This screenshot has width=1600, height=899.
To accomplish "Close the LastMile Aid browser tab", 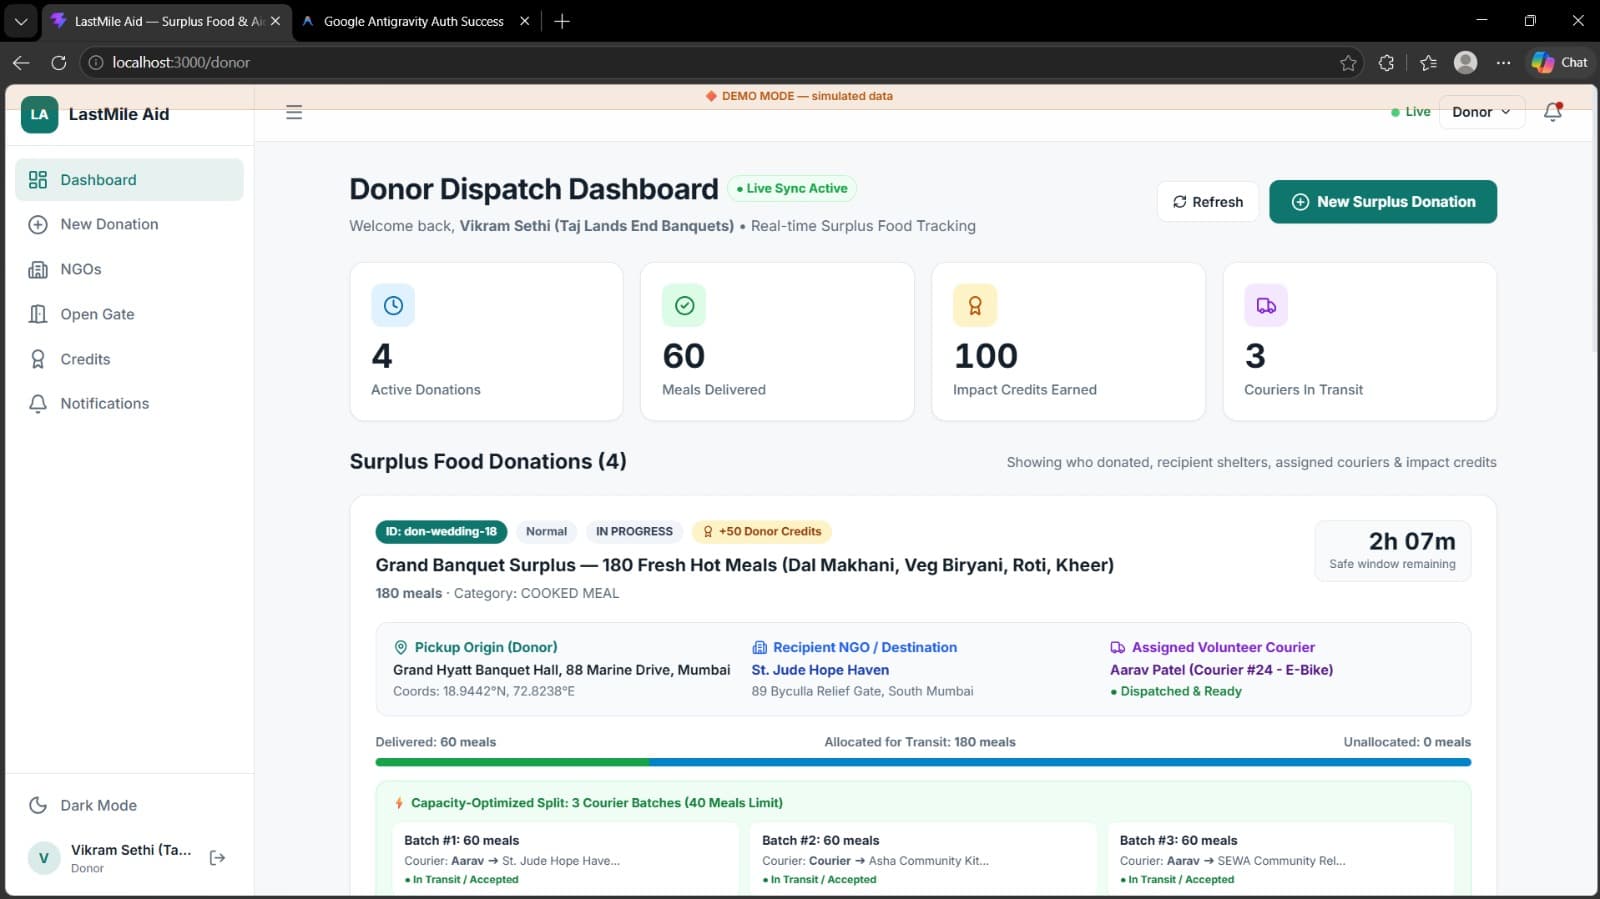I will [x=275, y=21].
